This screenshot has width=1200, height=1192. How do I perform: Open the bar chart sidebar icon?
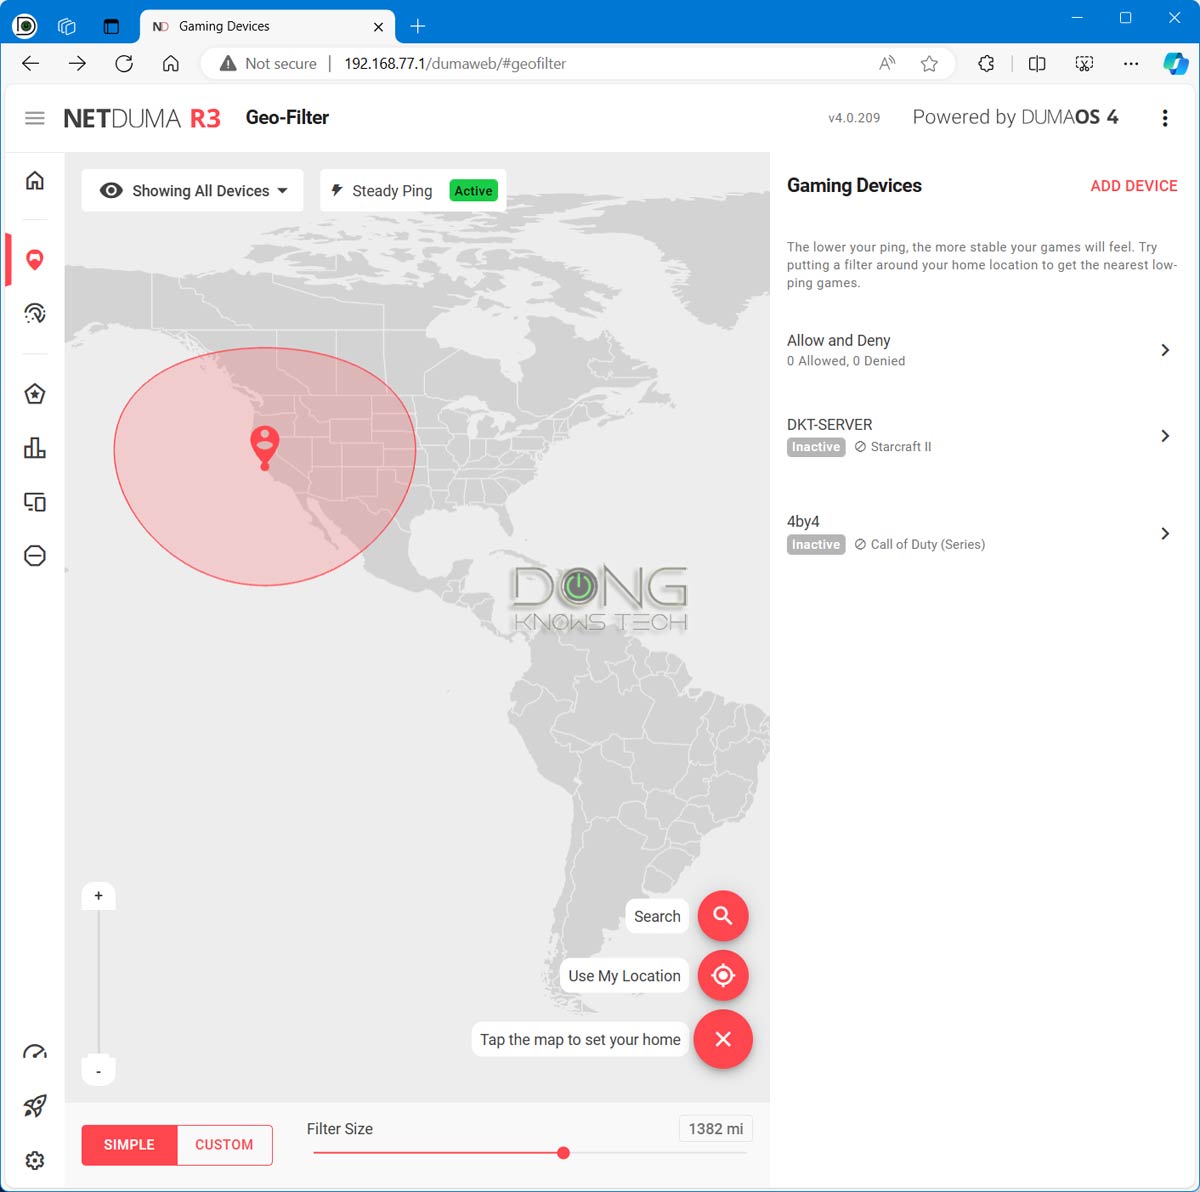(x=35, y=447)
